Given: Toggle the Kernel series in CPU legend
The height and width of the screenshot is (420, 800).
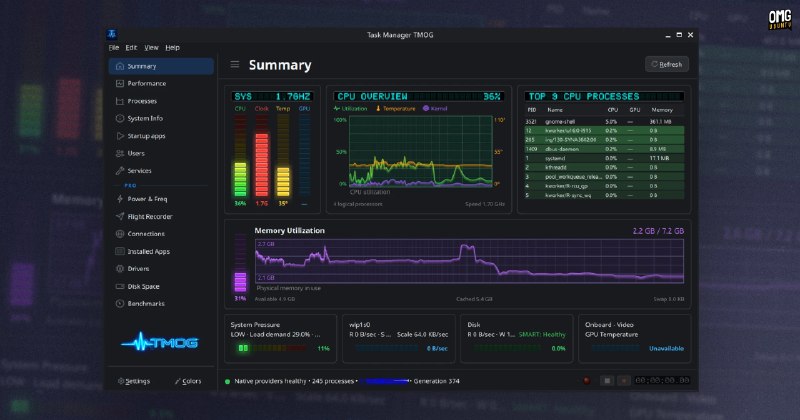Looking at the screenshot, I should 435,109.
